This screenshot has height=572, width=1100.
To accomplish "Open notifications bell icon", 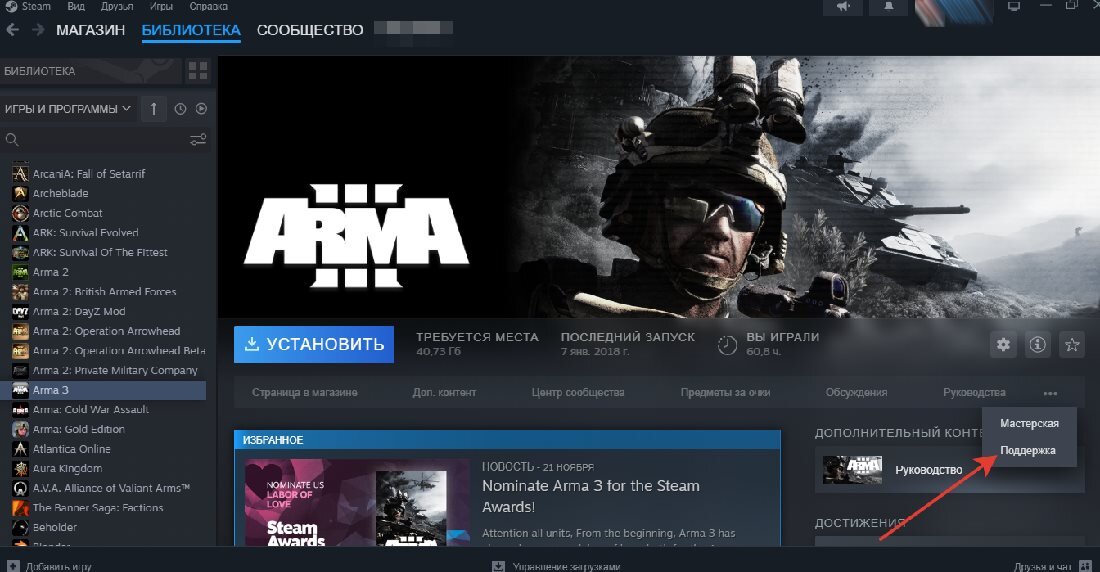I will pyautogui.click(x=888, y=7).
